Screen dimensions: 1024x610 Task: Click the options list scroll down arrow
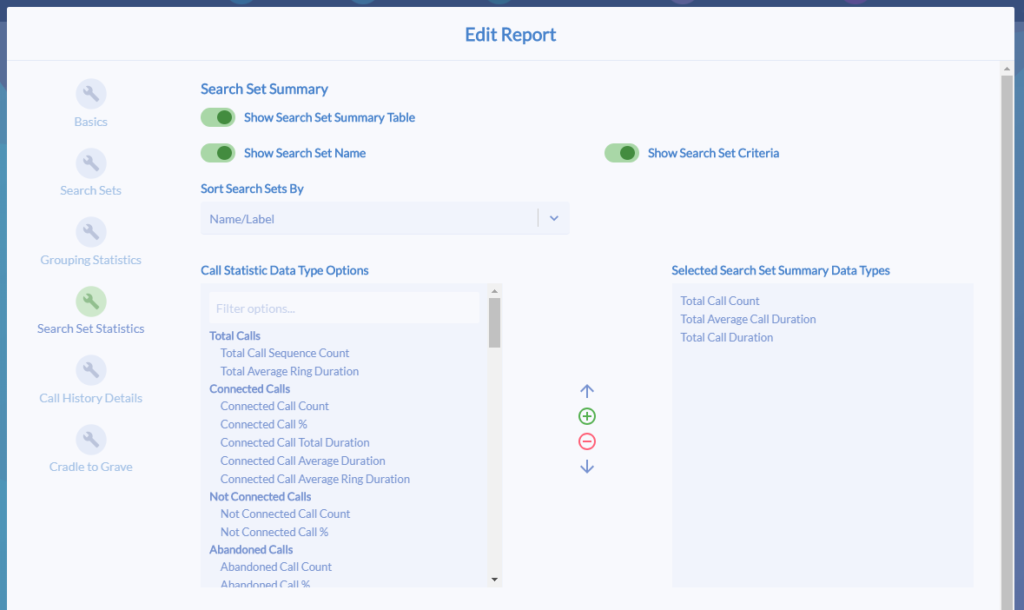pyautogui.click(x=494, y=579)
